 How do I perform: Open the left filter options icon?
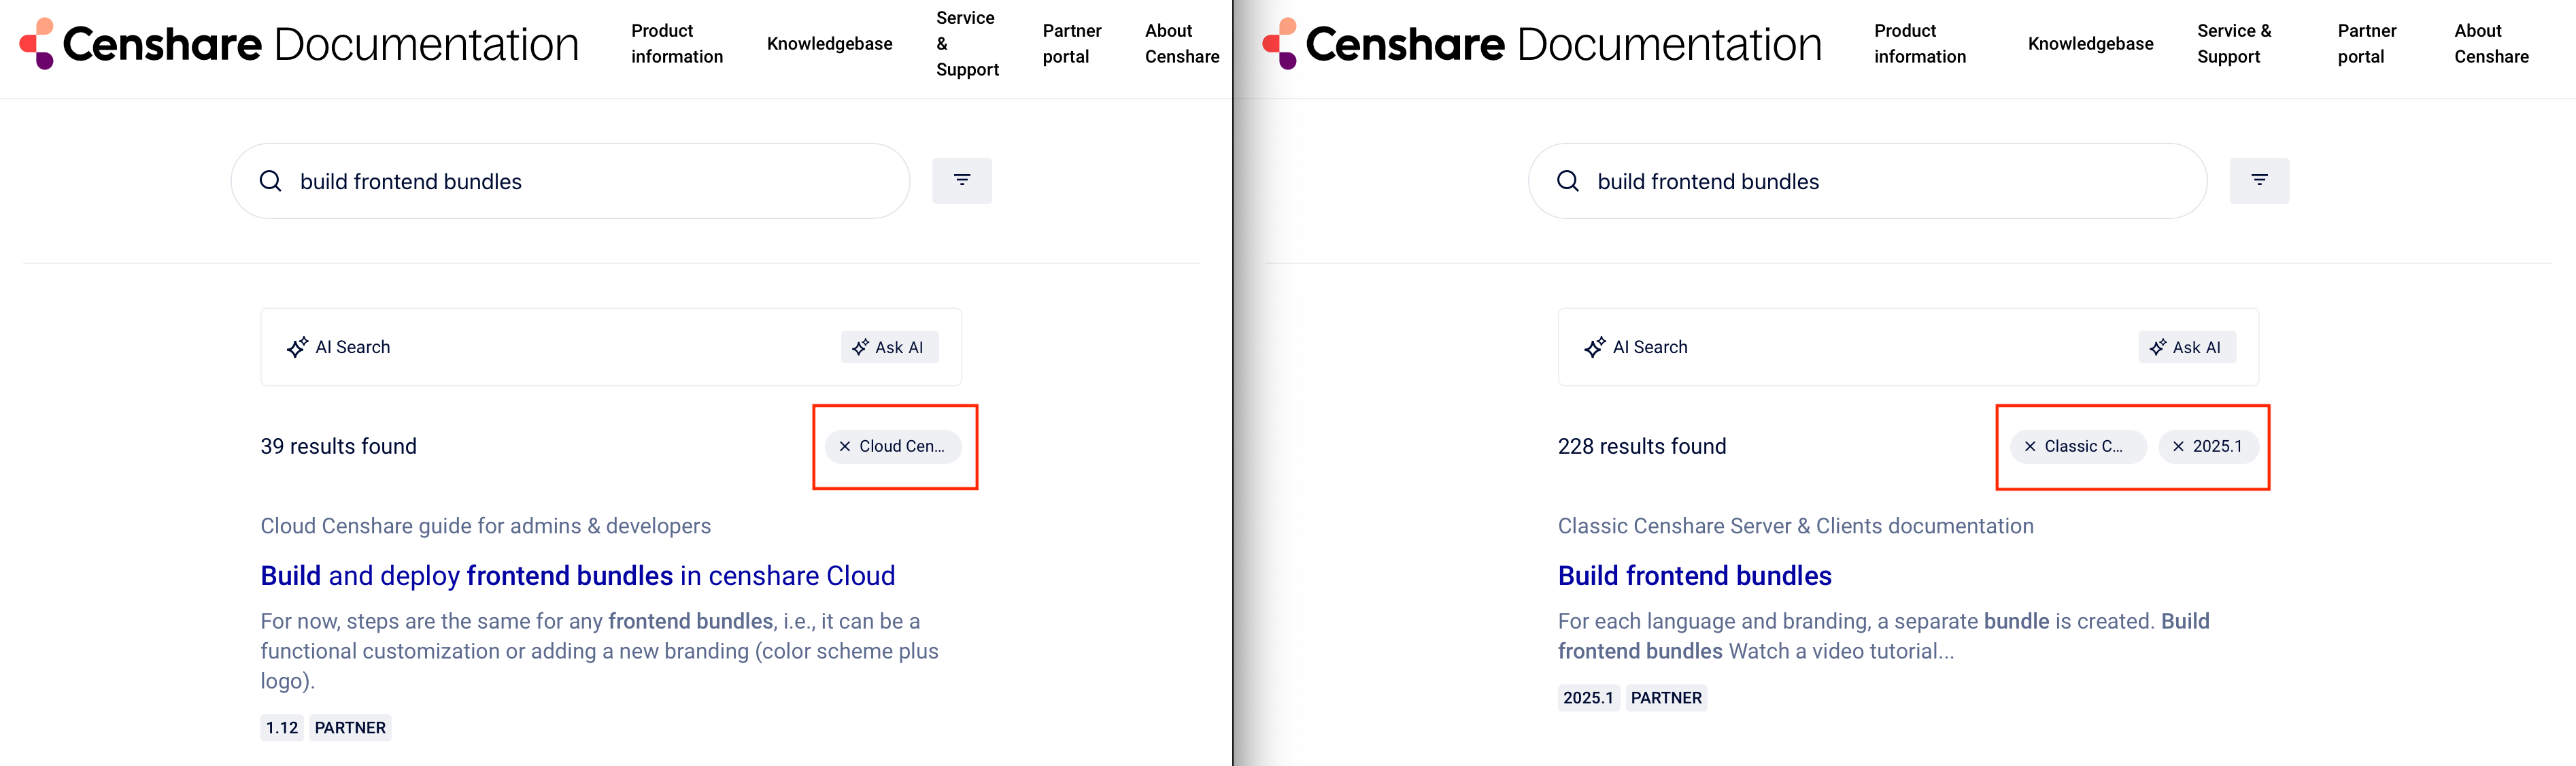point(961,181)
